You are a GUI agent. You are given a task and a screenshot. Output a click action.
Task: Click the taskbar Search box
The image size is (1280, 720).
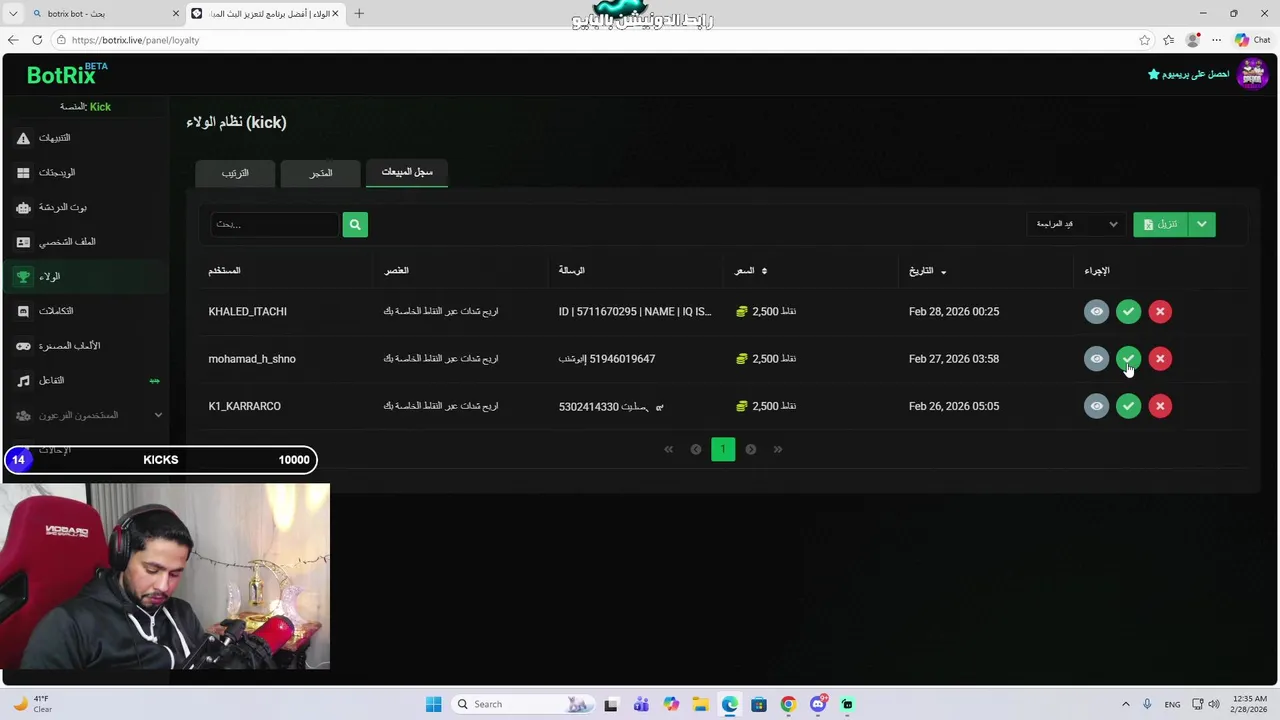[524, 704]
